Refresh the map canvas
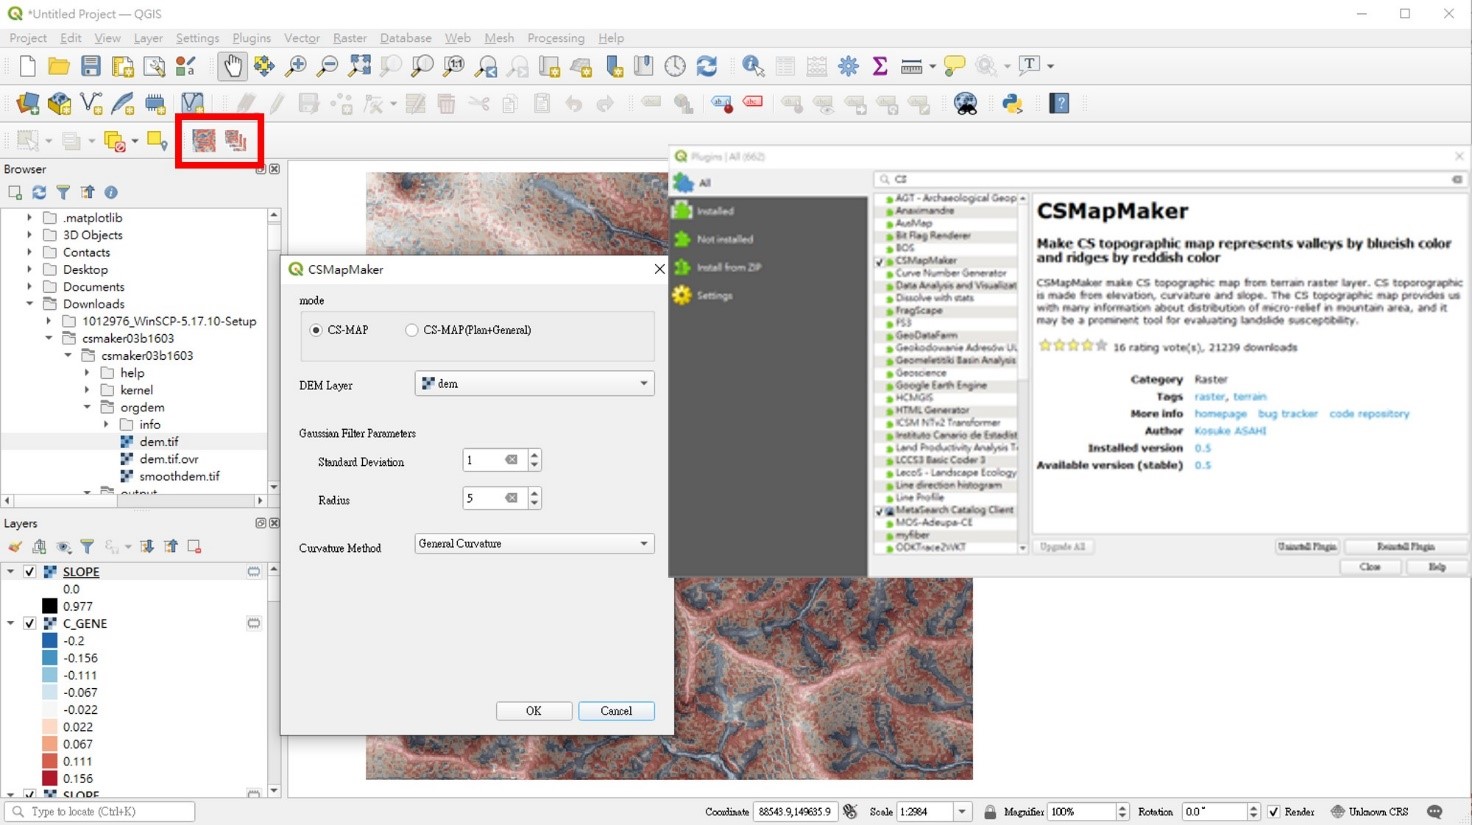 tap(707, 67)
